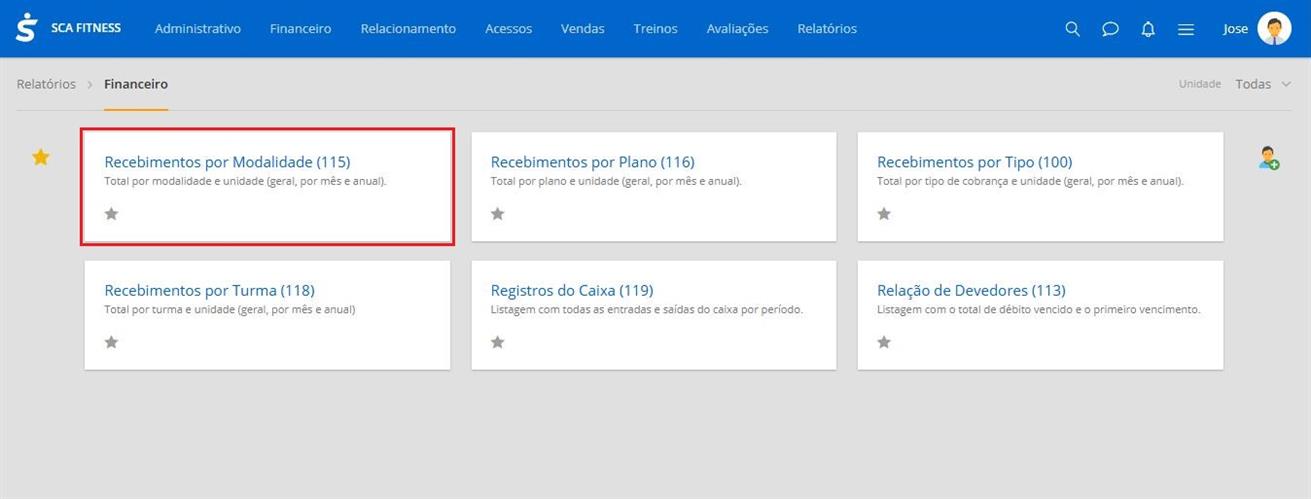
Task: Open the Vendas menu
Action: [583, 29]
